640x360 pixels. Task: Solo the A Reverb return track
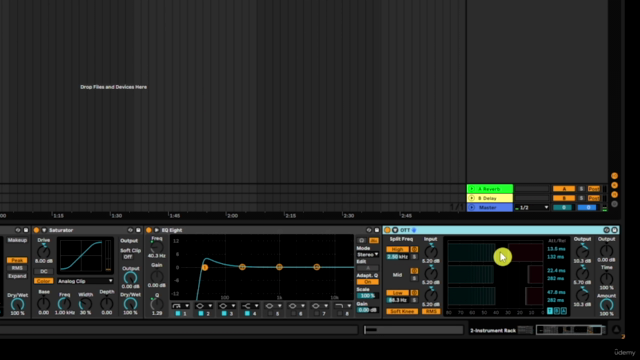pyautogui.click(x=581, y=189)
